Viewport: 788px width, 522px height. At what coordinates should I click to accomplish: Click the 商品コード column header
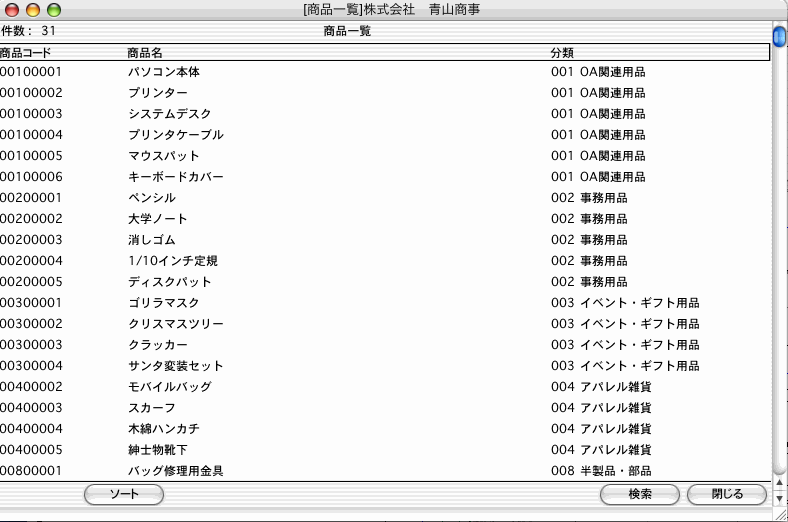click(x=26, y=52)
